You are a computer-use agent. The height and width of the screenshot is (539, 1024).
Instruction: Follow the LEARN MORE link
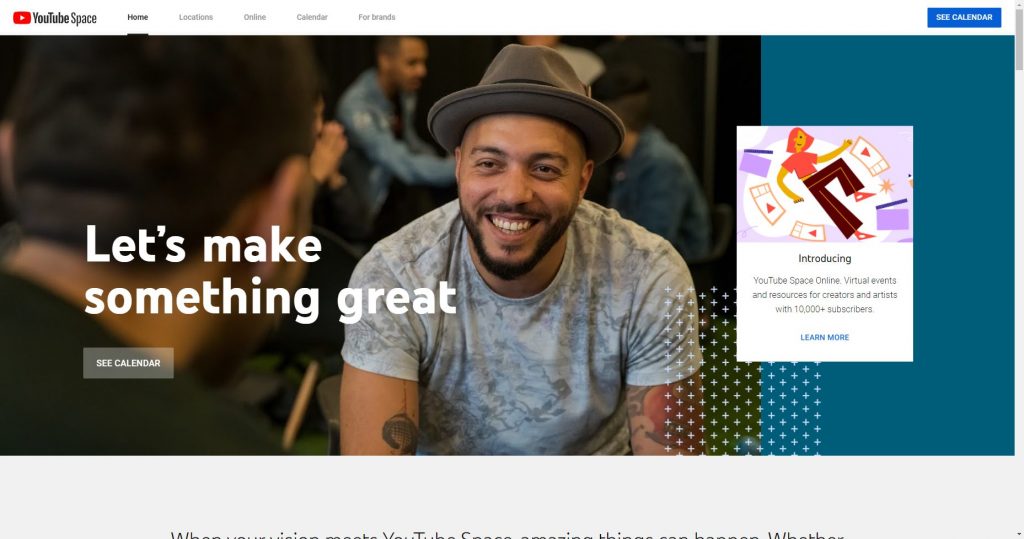824,337
